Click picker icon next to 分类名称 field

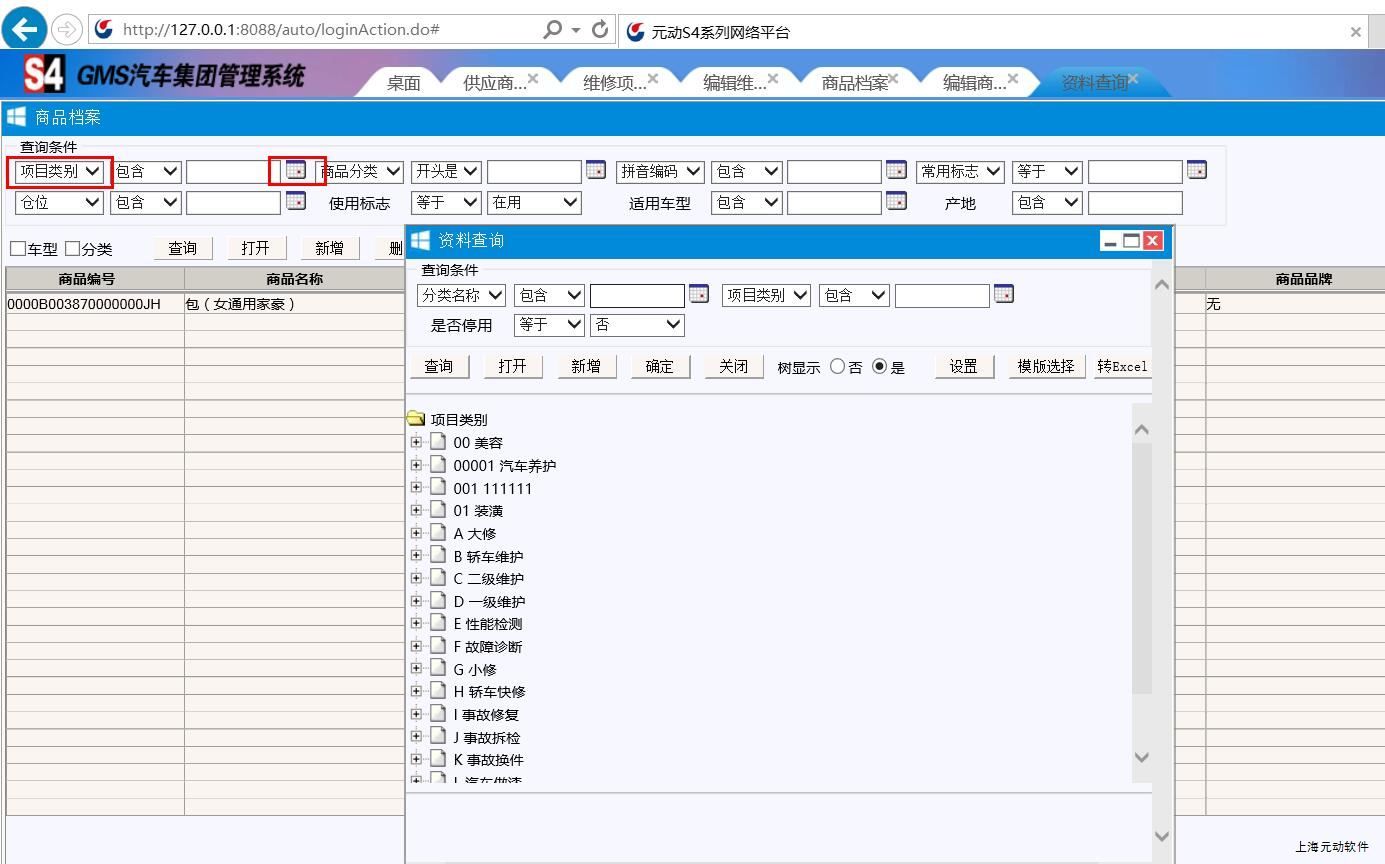699,294
